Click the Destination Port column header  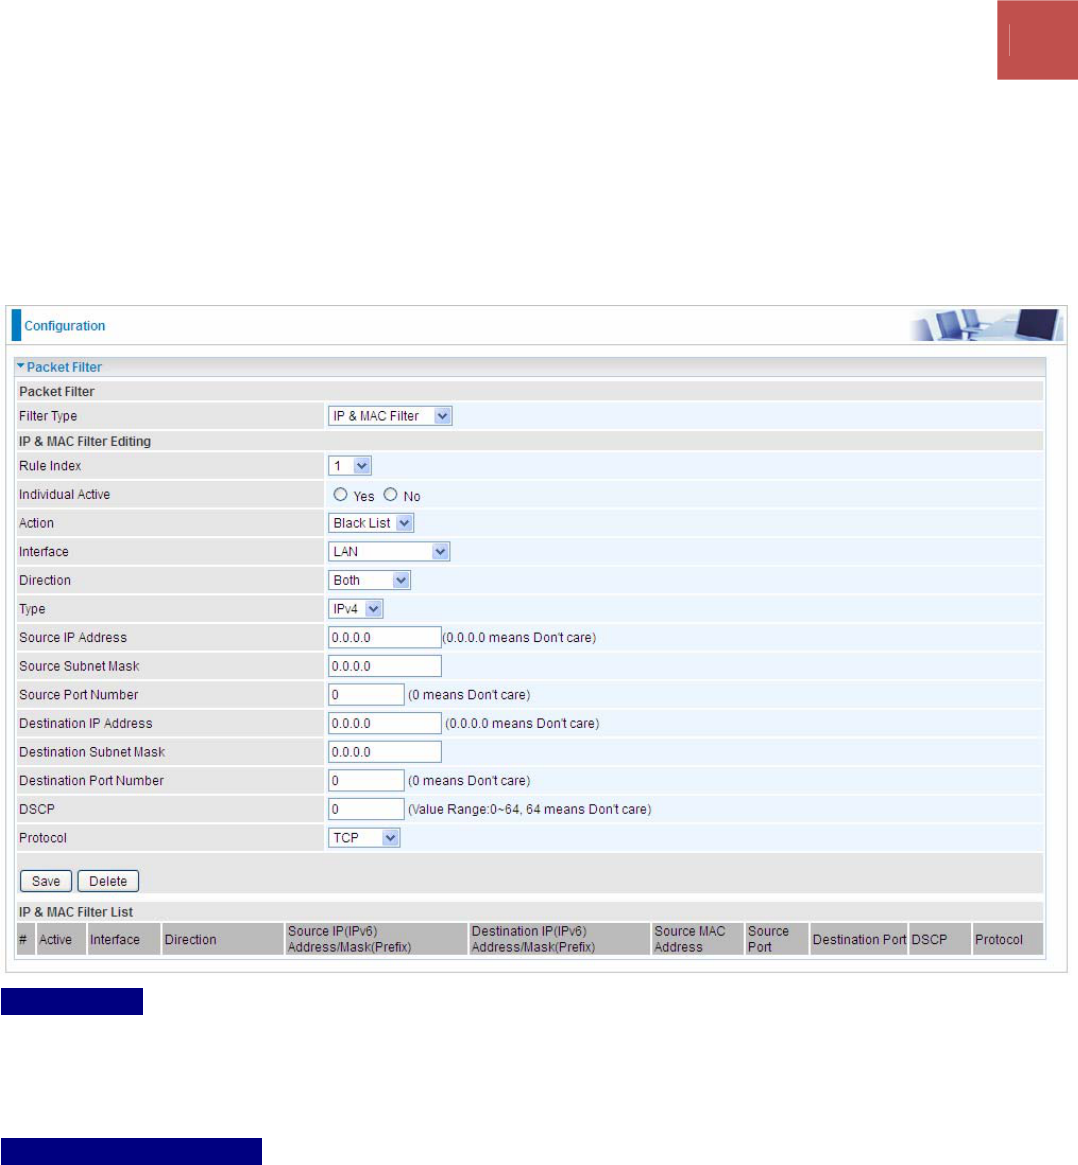[x=859, y=939]
